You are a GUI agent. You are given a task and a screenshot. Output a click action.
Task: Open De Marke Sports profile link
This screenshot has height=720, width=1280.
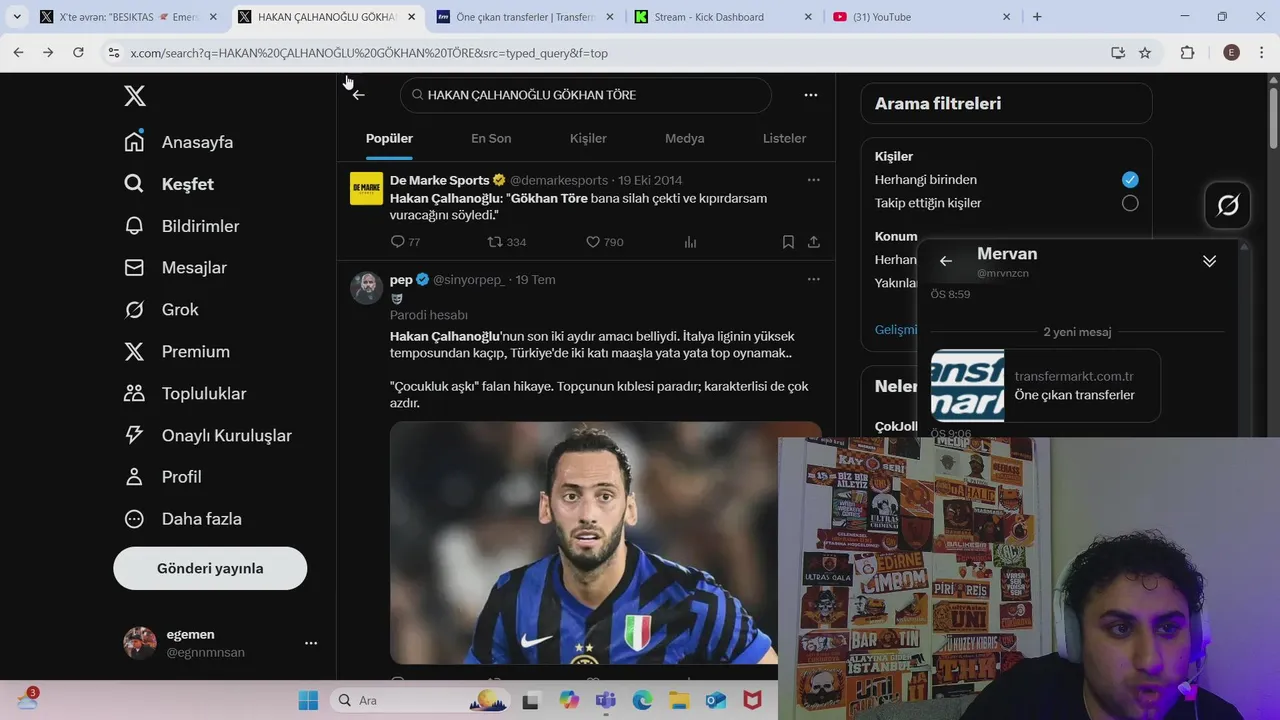point(439,180)
